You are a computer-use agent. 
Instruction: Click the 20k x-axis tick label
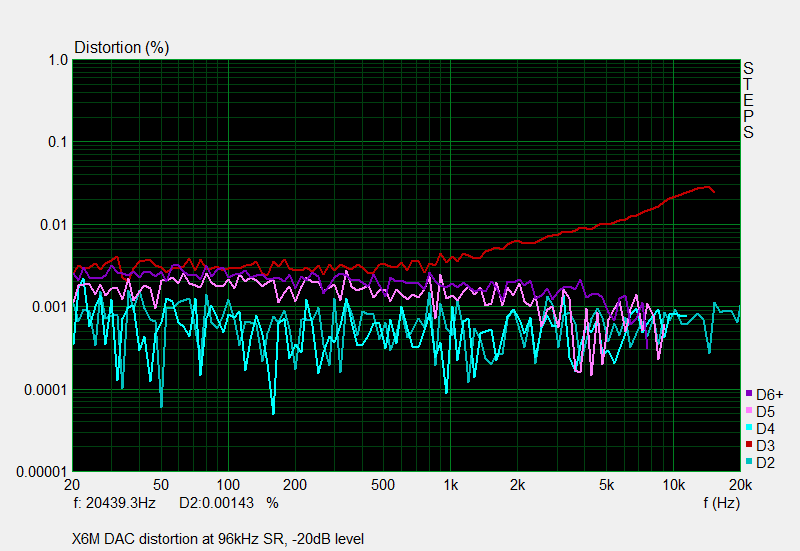(x=740, y=485)
